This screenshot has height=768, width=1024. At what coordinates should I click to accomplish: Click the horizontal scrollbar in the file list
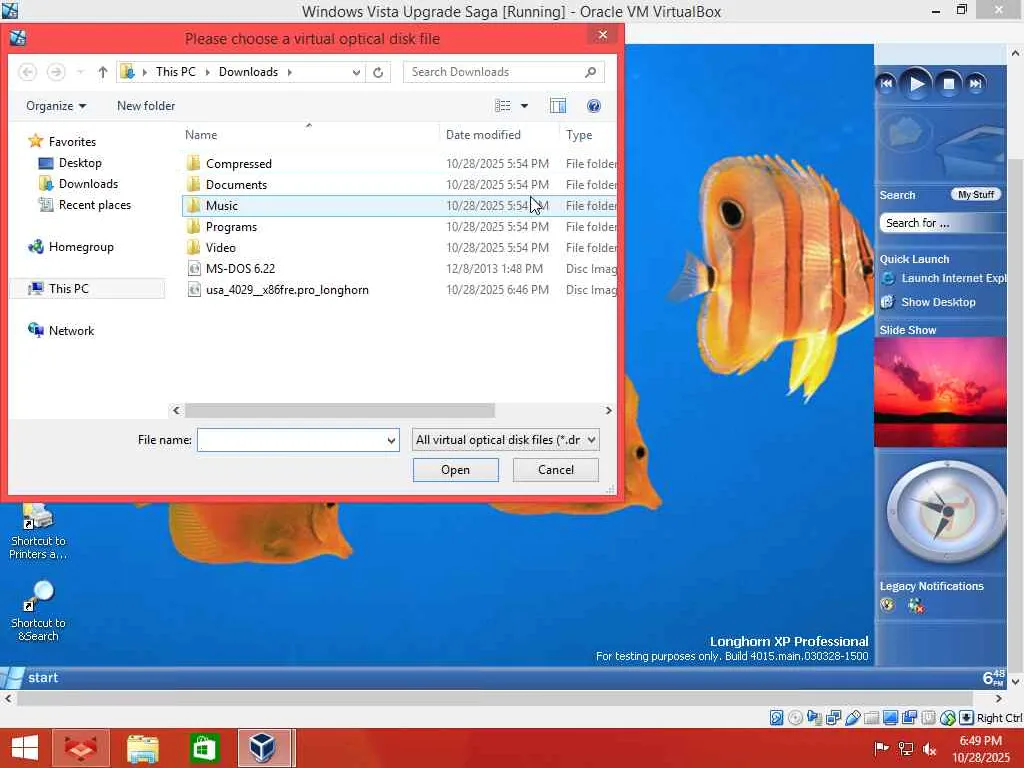(x=340, y=410)
